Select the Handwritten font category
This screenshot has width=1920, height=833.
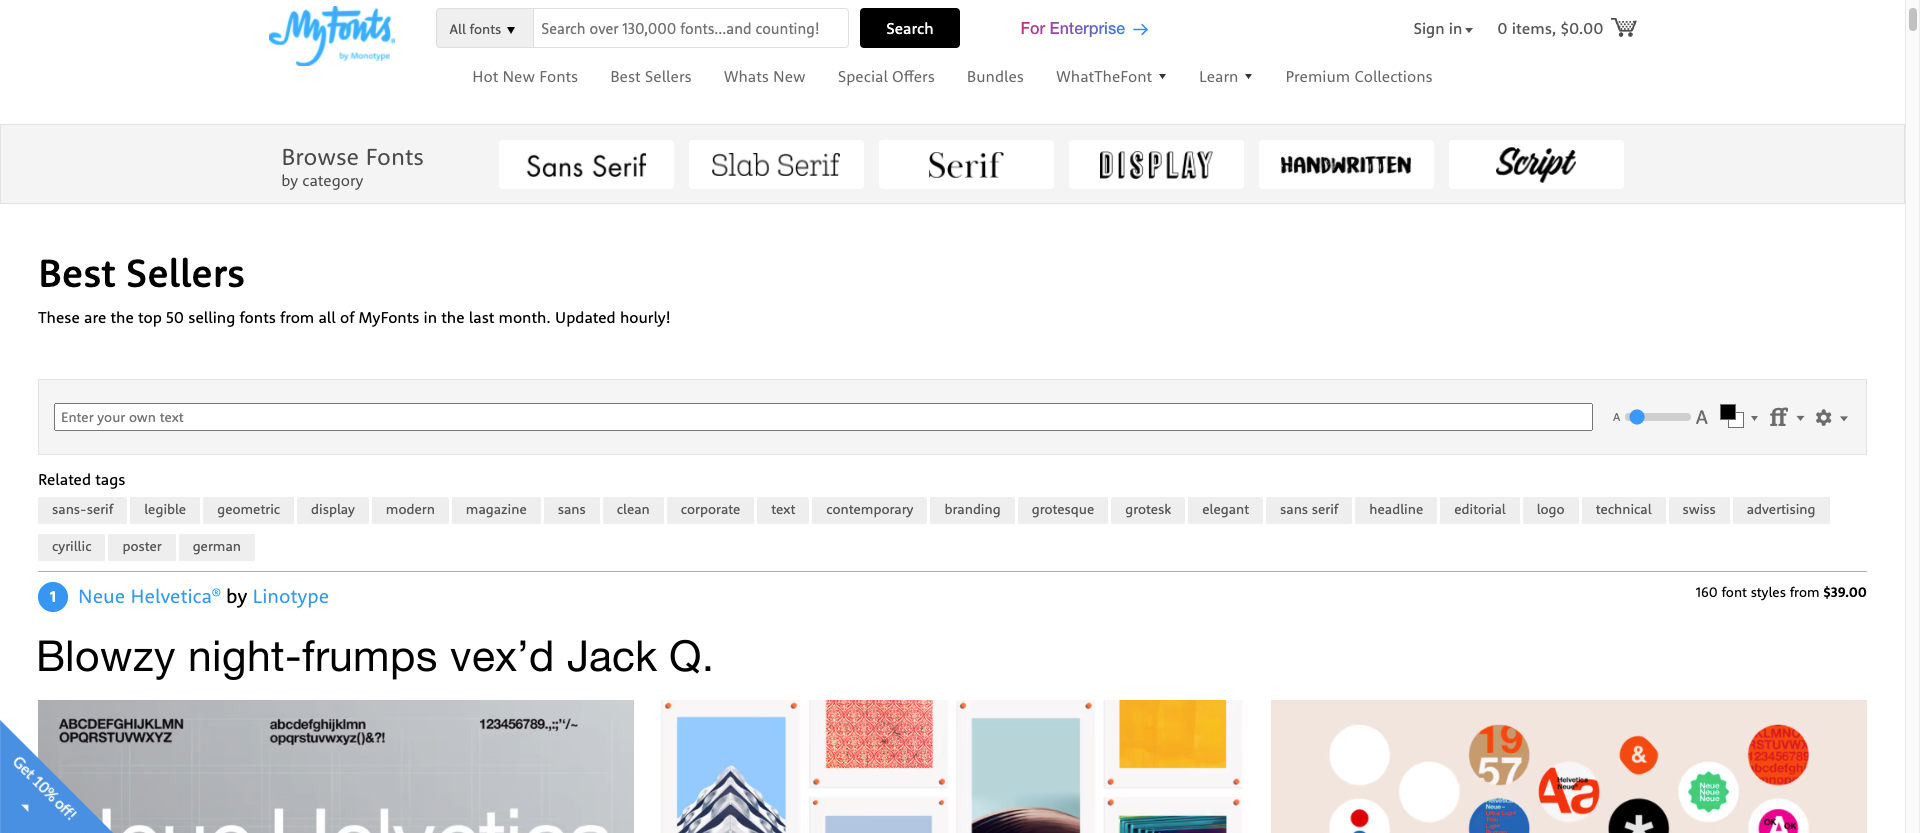point(1345,165)
